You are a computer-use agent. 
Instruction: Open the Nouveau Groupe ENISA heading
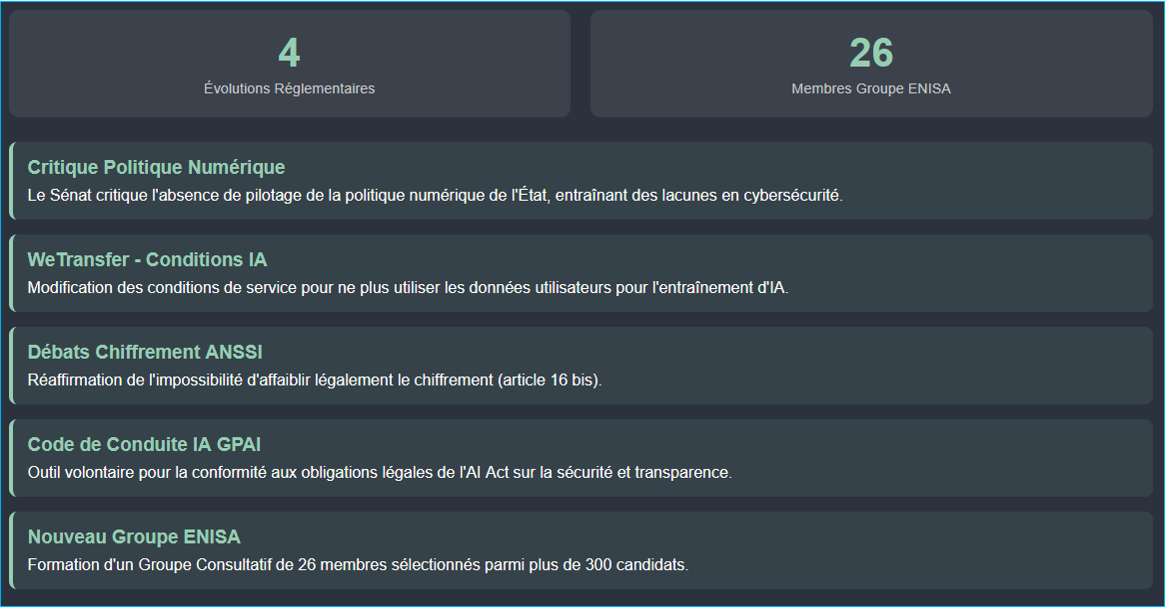(x=134, y=537)
